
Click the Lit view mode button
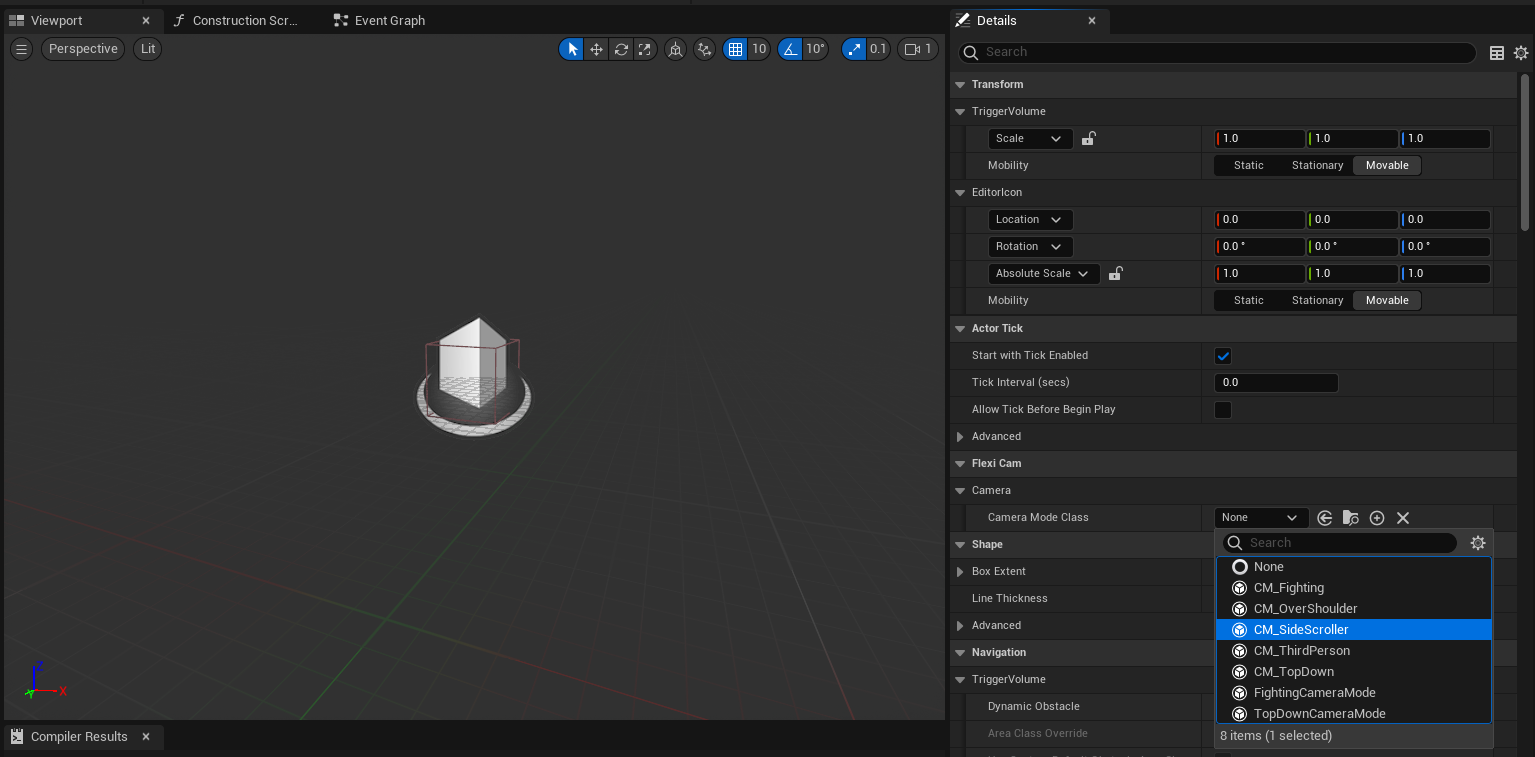(147, 49)
